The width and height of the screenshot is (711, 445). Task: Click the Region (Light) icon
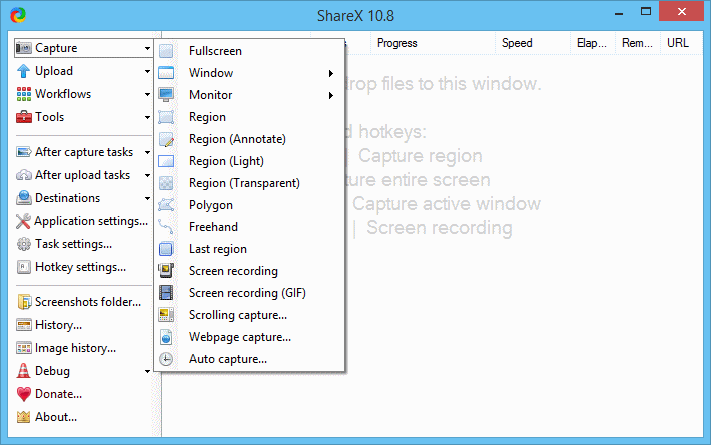click(x=166, y=161)
